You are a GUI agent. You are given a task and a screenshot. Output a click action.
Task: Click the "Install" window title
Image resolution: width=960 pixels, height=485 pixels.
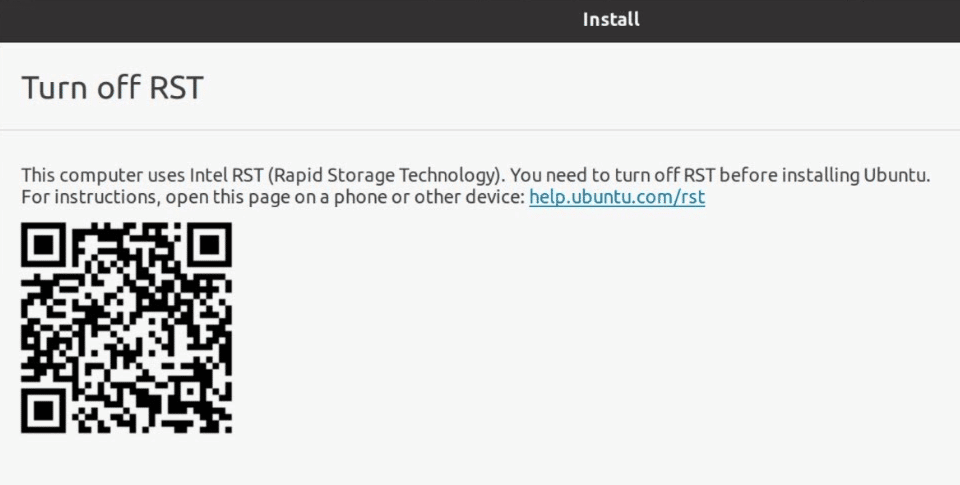[x=611, y=19]
